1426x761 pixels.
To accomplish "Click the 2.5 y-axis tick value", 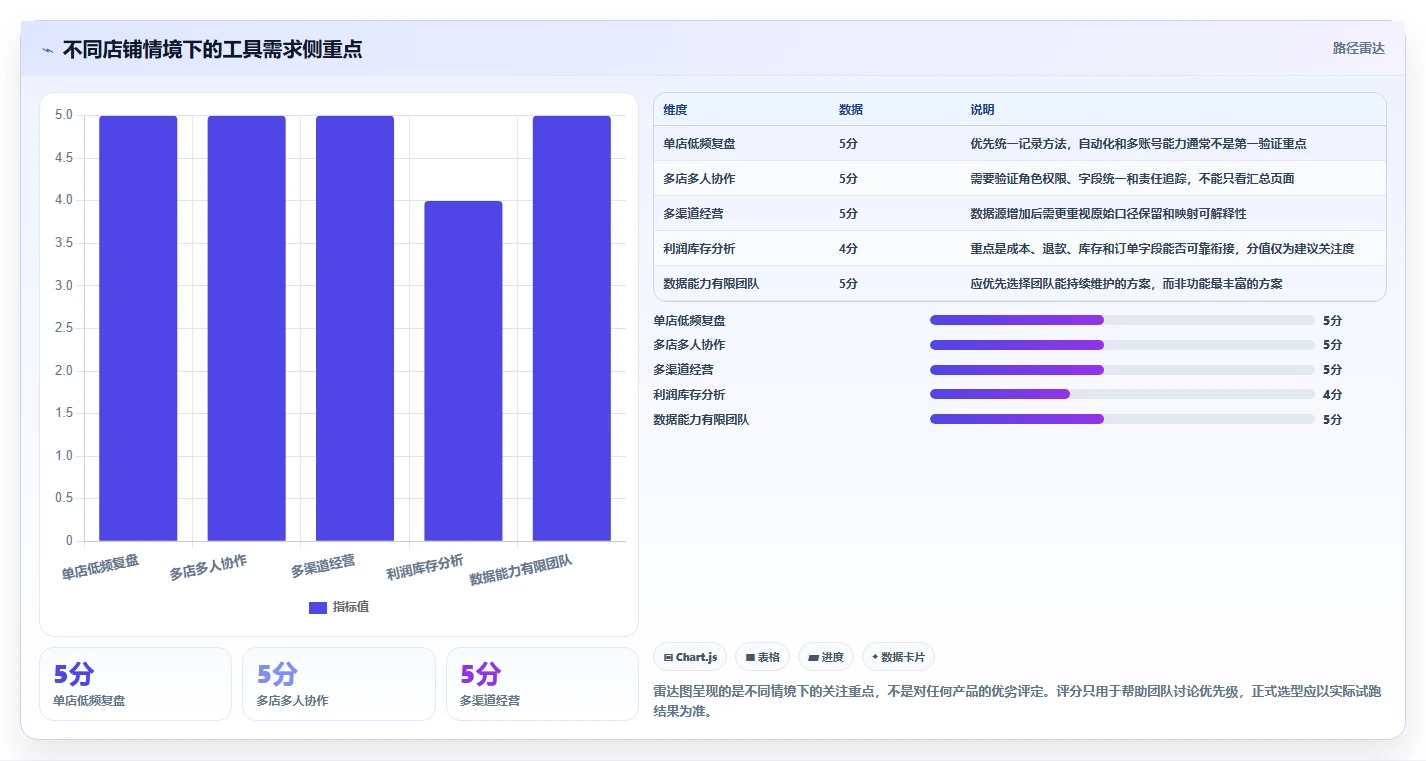I will [64, 328].
